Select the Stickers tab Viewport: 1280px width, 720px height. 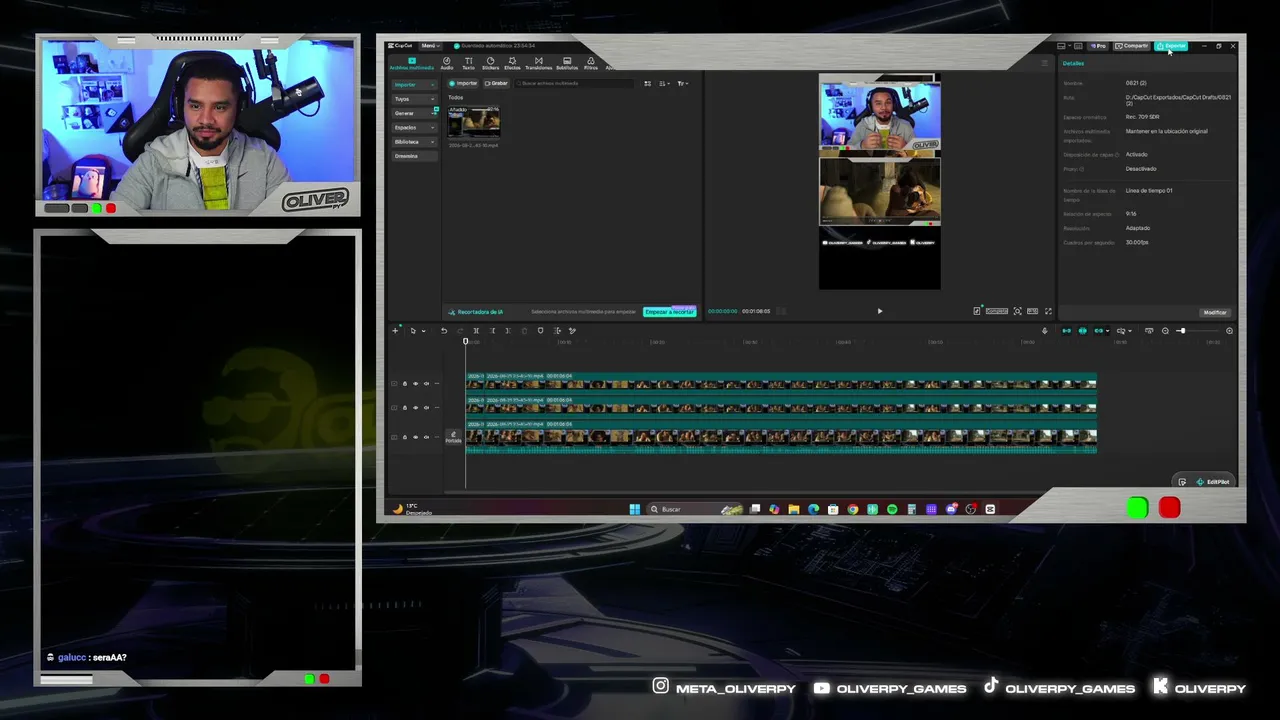[x=490, y=63]
